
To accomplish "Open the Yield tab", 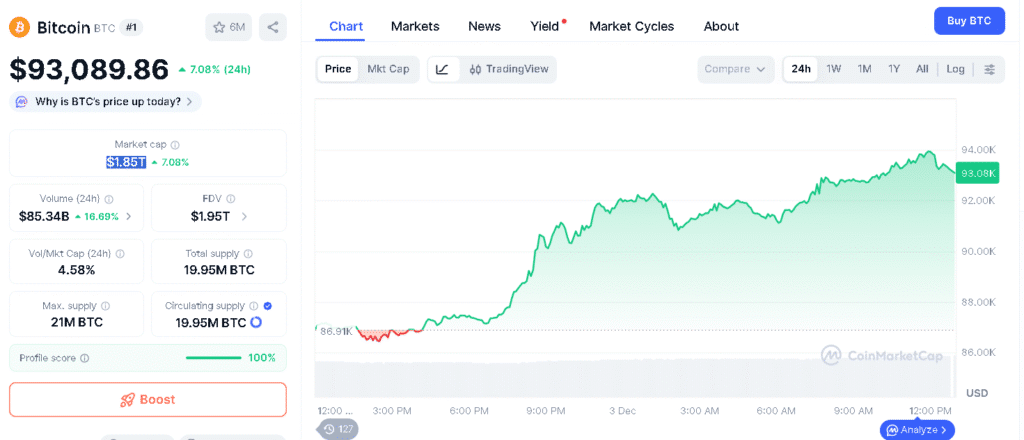I will click(x=545, y=27).
